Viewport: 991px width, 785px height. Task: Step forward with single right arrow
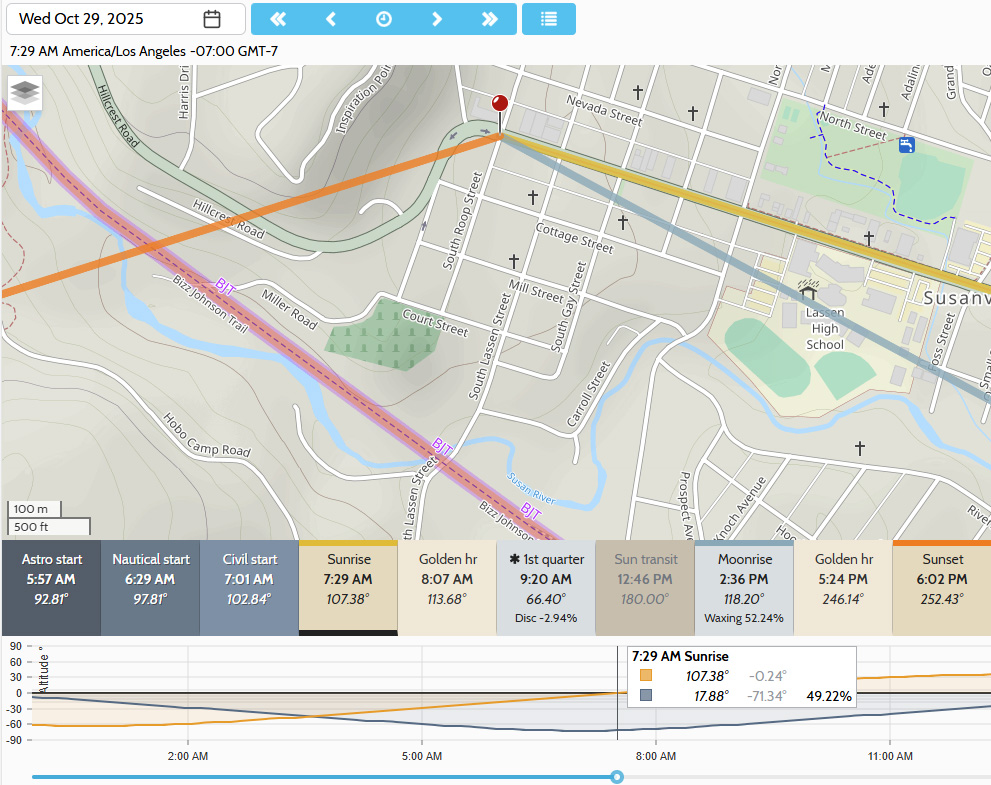click(x=437, y=19)
